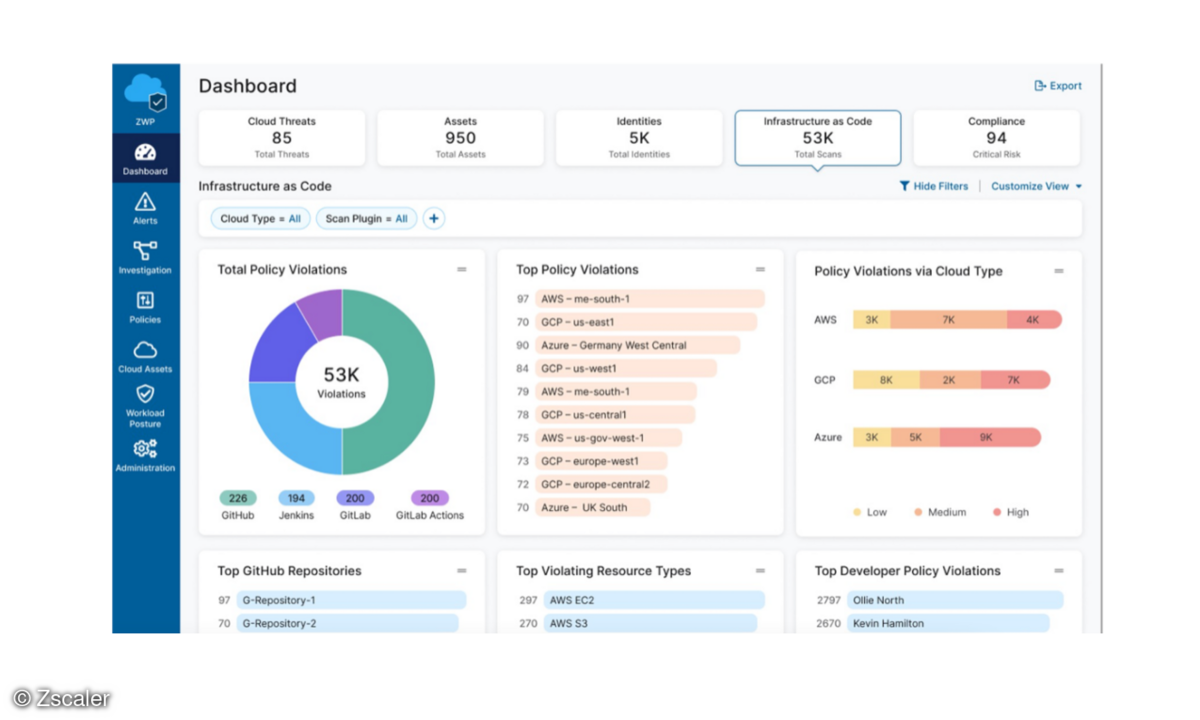Open Policy Violations via Cloud Type menu
This screenshot has width=1200, height=720.
(x=1059, y=271)
